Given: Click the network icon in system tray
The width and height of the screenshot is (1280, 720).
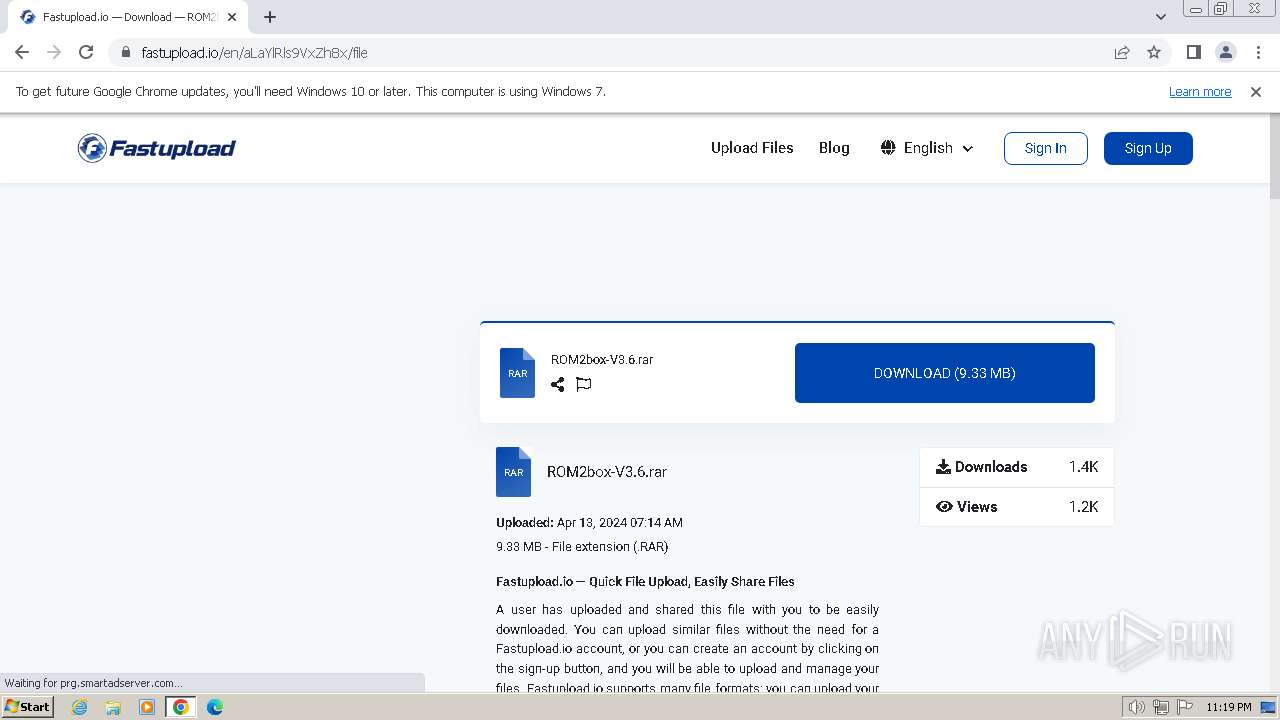Looking at the screenshot, I should [x=1161, y=707].
